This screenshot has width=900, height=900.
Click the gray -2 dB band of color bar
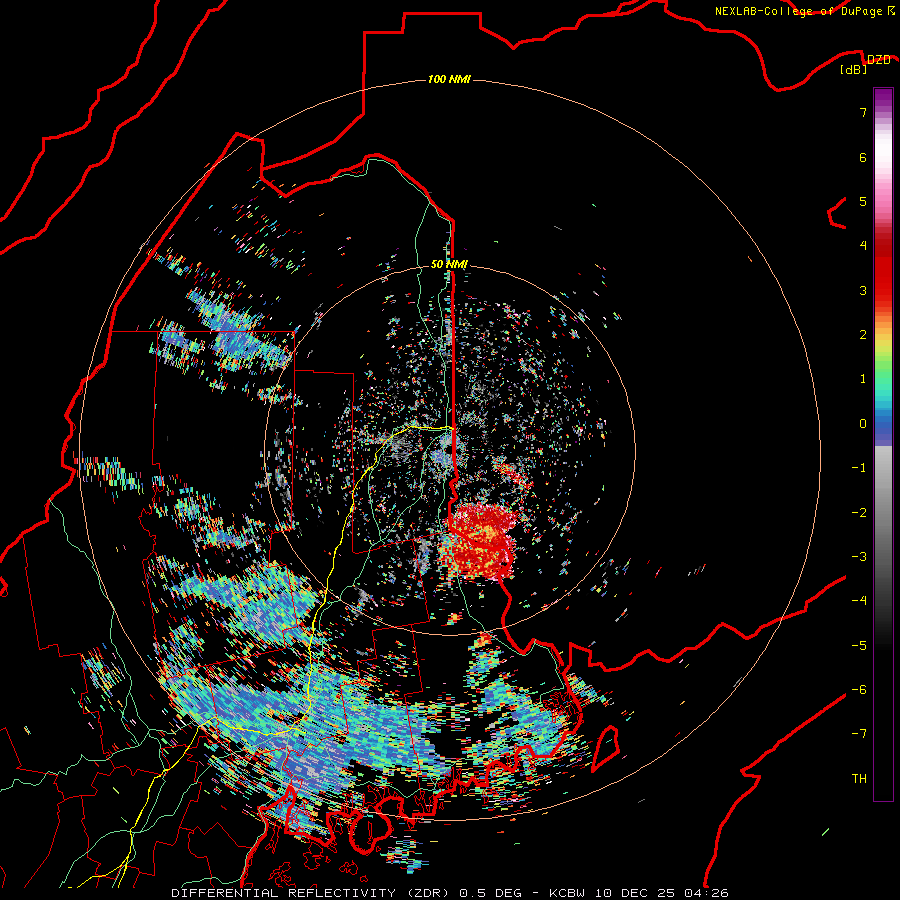click(x=883, y=512)
